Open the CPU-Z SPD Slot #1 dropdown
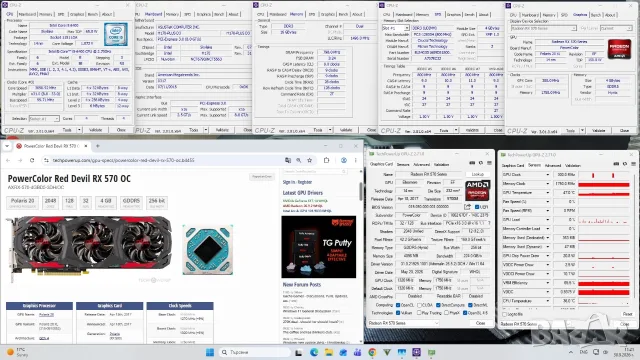640x360 pixels. [x=396, y=28]
